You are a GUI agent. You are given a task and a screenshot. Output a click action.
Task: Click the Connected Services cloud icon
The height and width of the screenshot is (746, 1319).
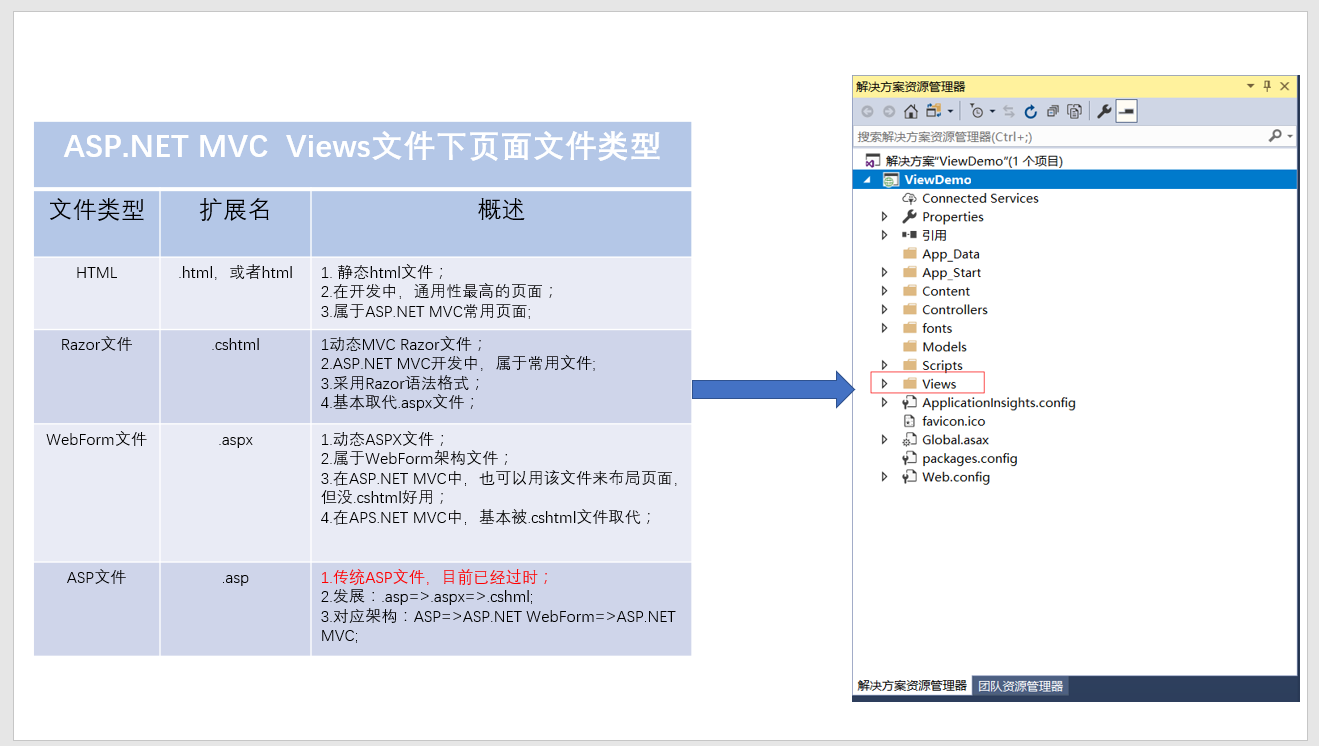click(909, 198)
